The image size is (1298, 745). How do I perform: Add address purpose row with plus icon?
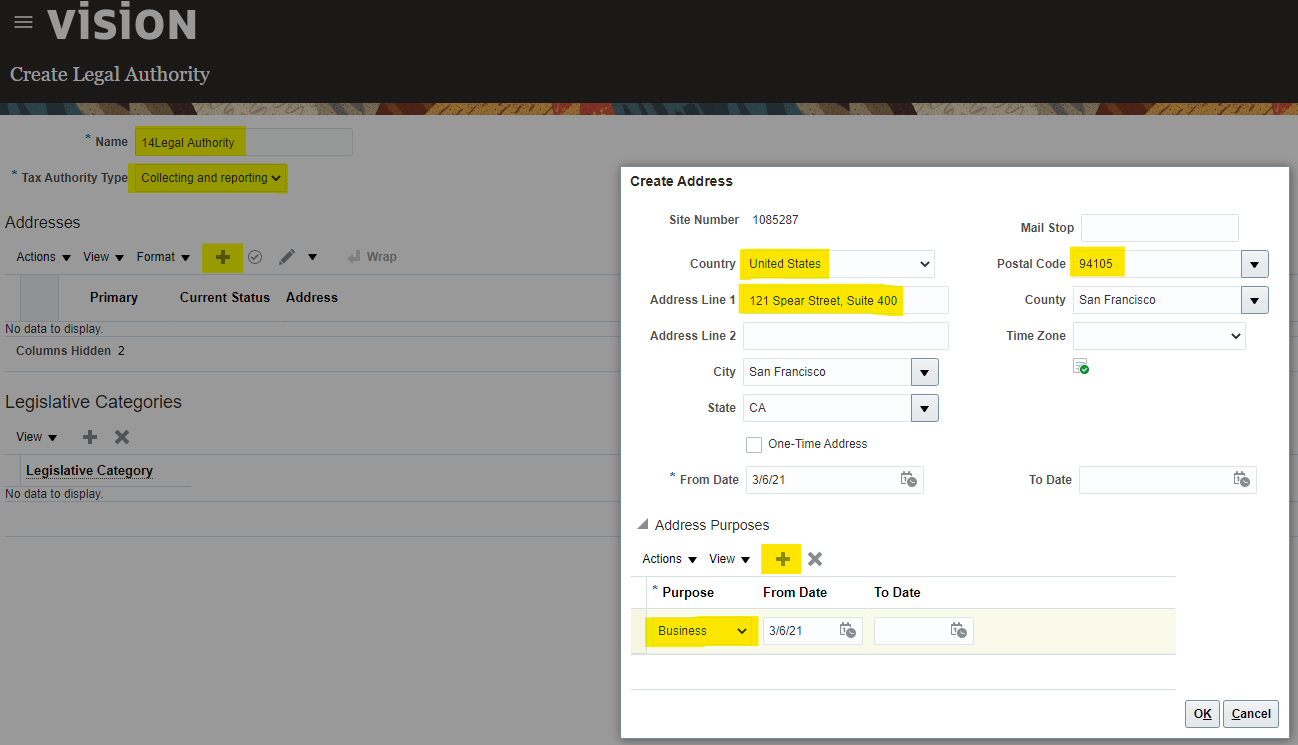pos(782,559)
